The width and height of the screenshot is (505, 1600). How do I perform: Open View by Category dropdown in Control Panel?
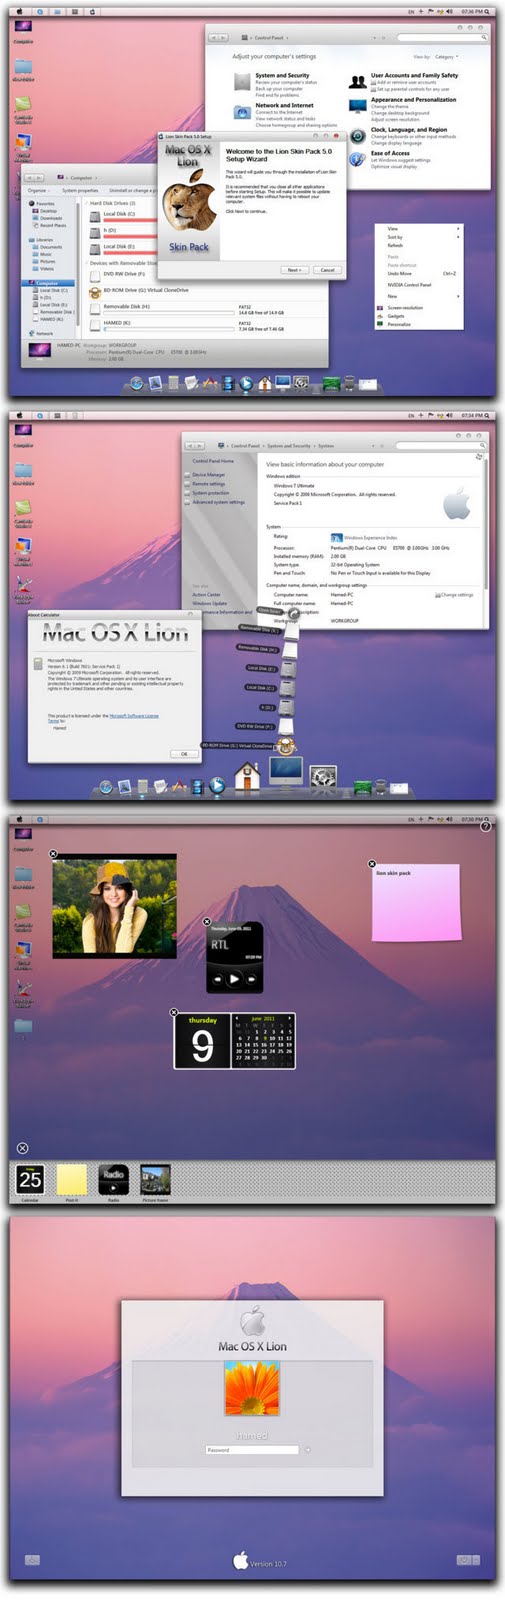[x=446, y=57]
